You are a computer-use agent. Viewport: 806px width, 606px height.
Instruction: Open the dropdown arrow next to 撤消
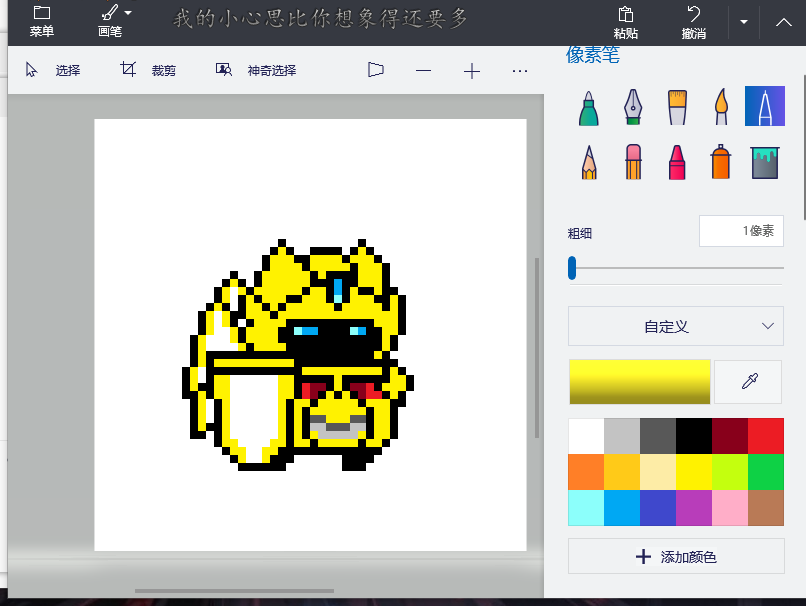point(744,22)
